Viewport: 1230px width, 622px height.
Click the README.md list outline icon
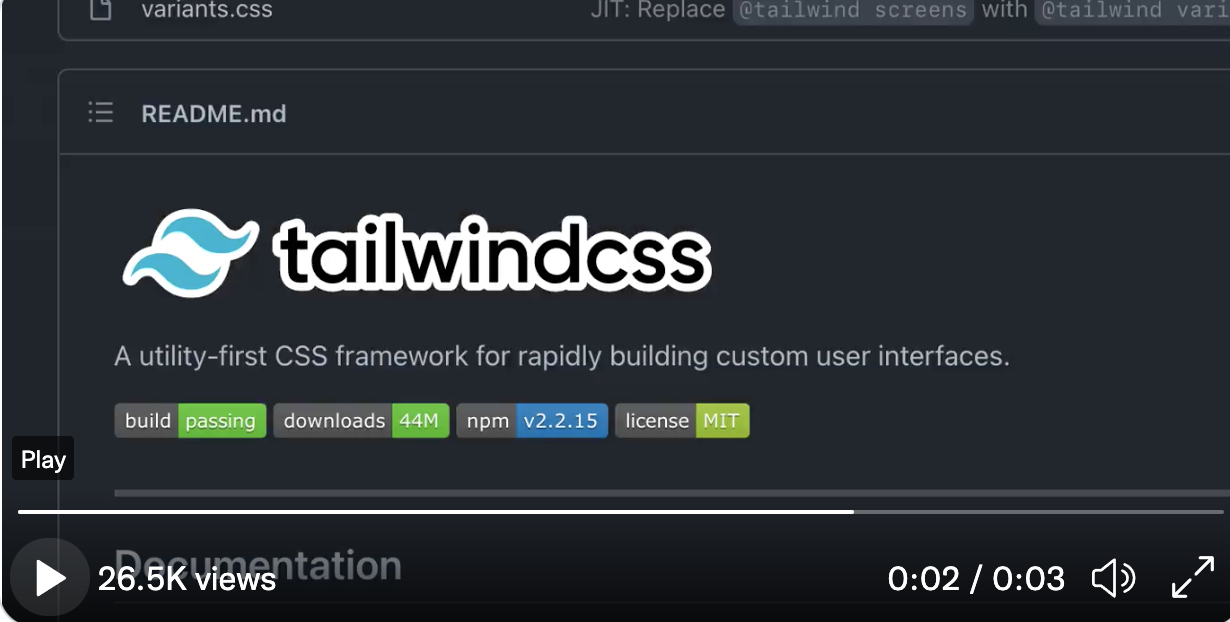(x=101, y=113)
